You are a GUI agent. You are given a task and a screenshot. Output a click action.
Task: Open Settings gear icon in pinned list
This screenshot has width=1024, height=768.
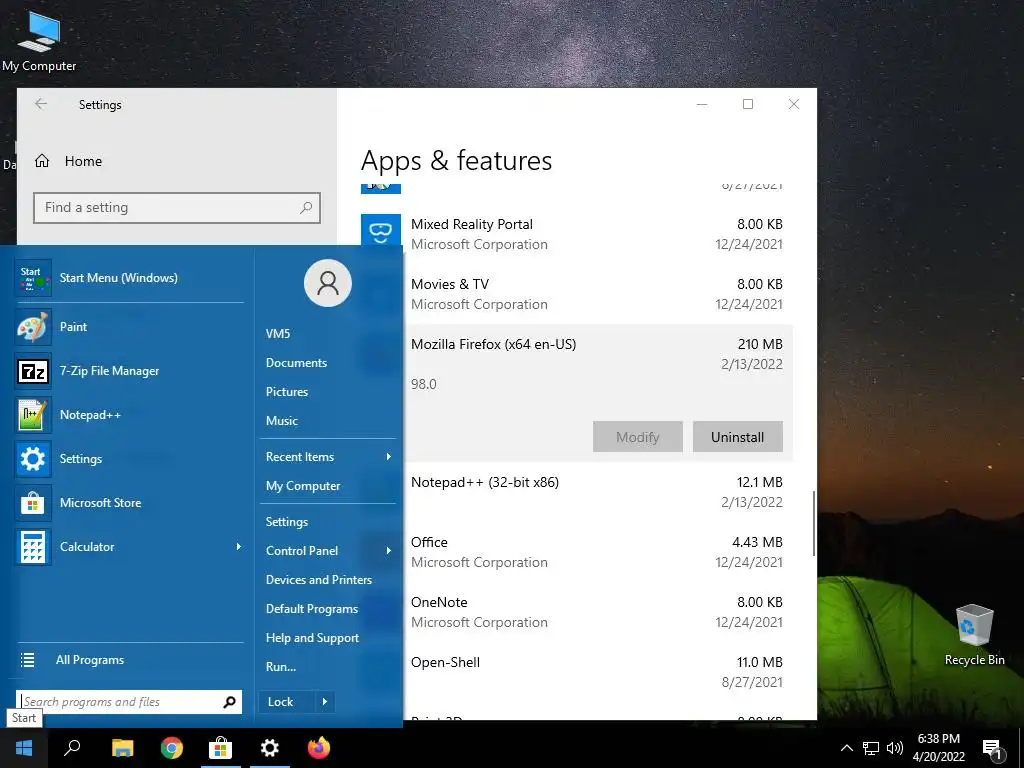(33, 458)
